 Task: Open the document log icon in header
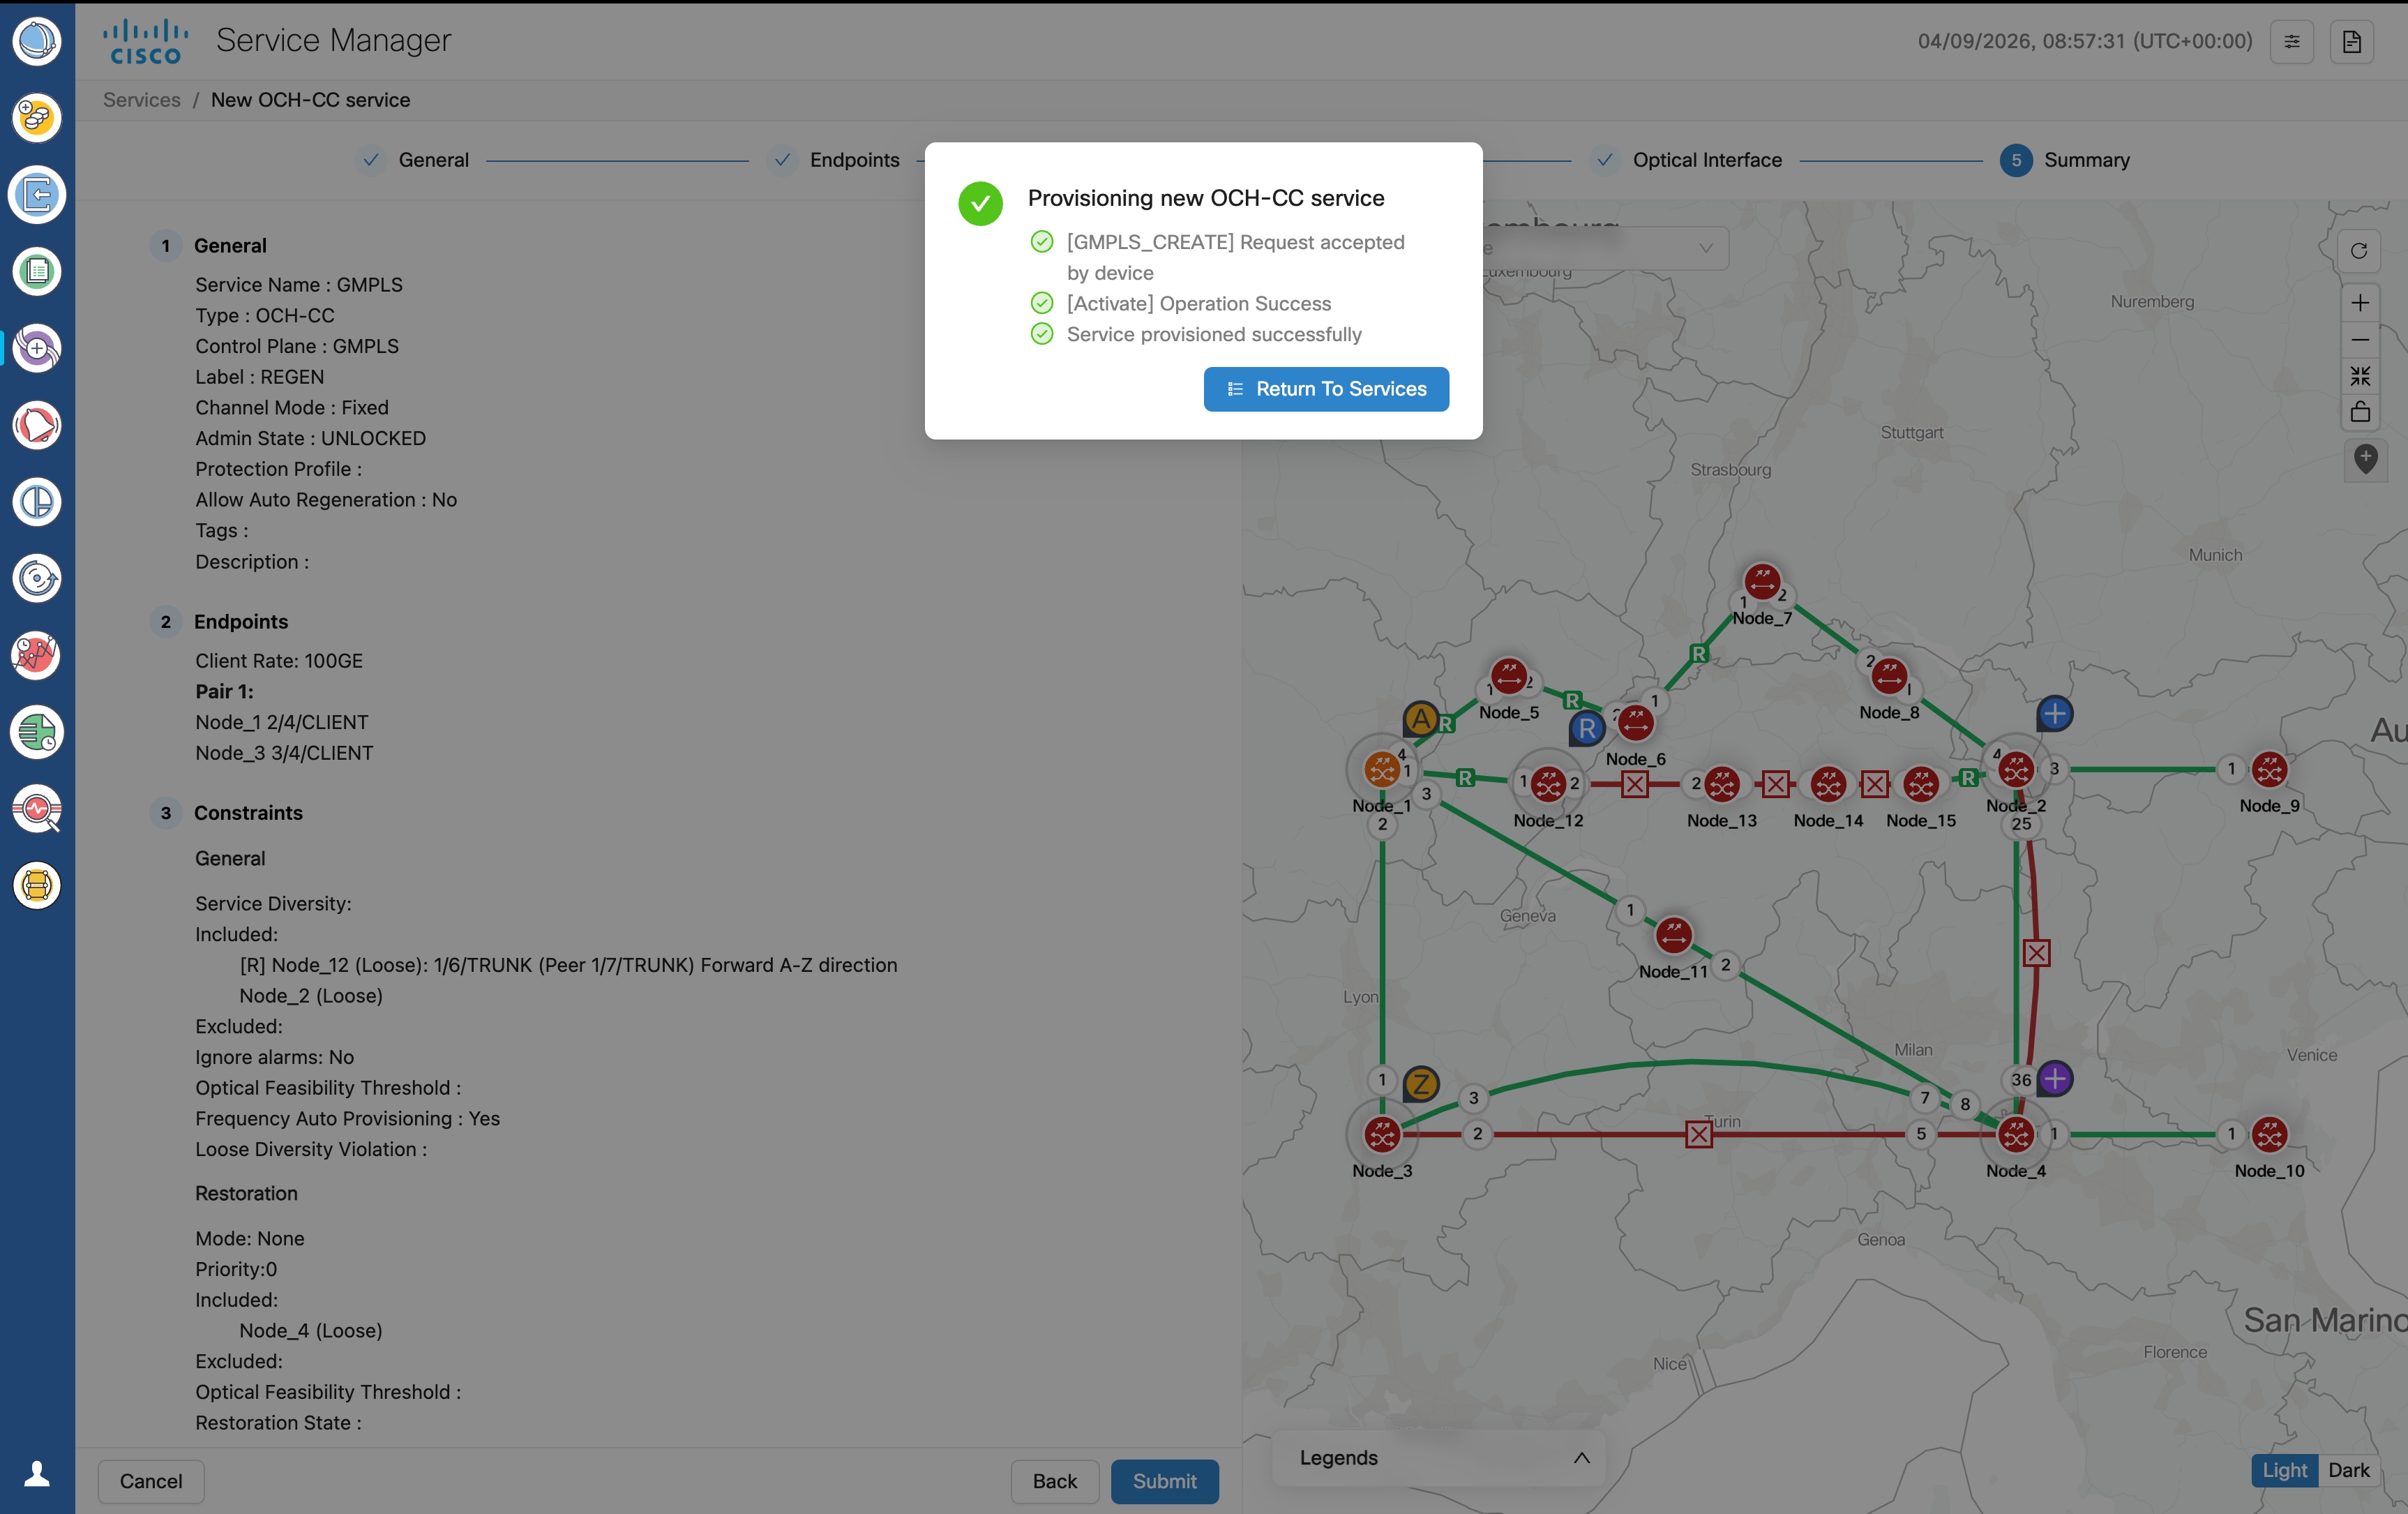[2351, 42]
